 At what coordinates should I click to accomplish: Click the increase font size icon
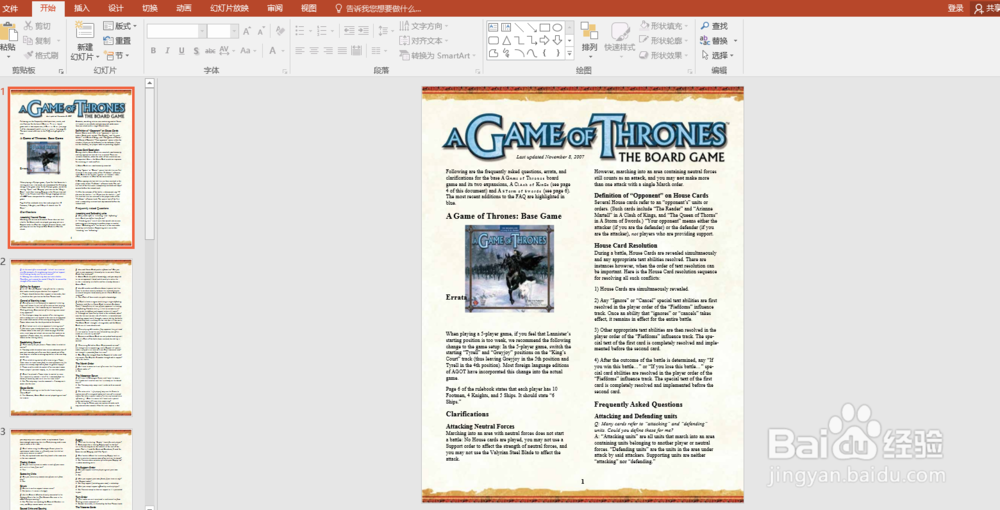[x=247, y=31]
